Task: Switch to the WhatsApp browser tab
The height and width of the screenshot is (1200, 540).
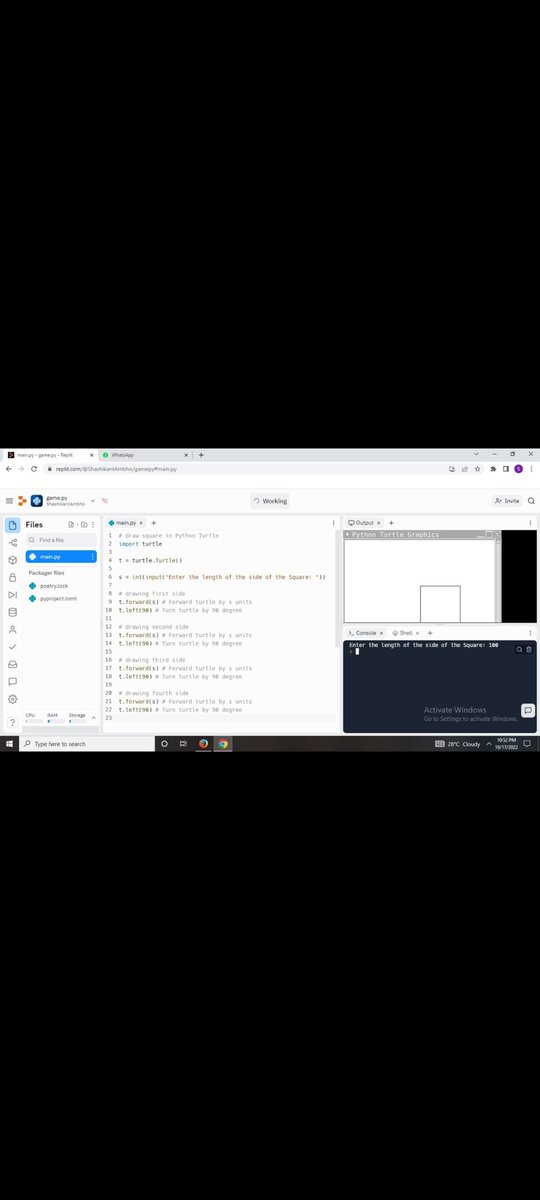Action: pyautogui.click(x=144, y=455)
